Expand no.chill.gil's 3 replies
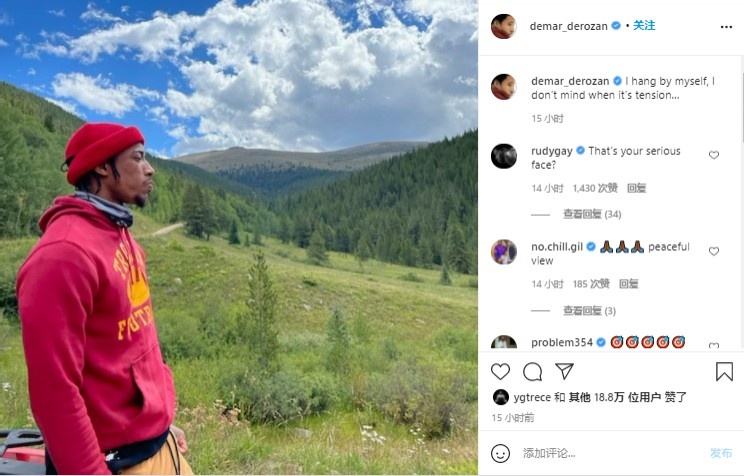This screenshot has height=476, width=744. [x=589, y=311]
